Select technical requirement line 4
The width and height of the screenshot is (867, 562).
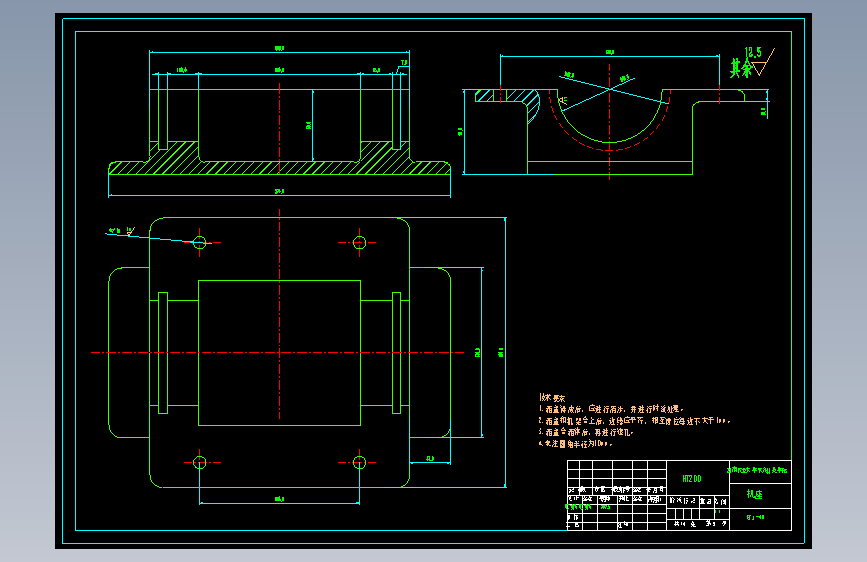click(576, 444)
